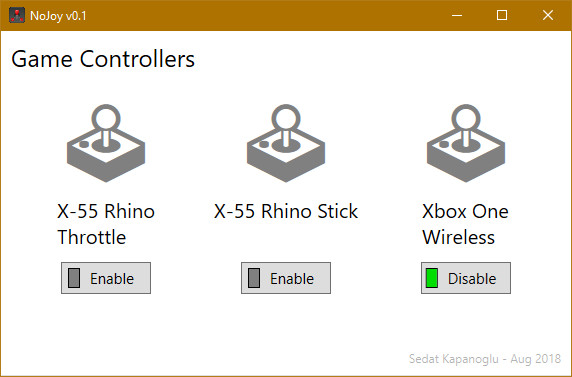Click the green status indicator for Xbox One
The width and height of the screenshot is (572, 377).
pyautogui.click(x=432, y=278)
